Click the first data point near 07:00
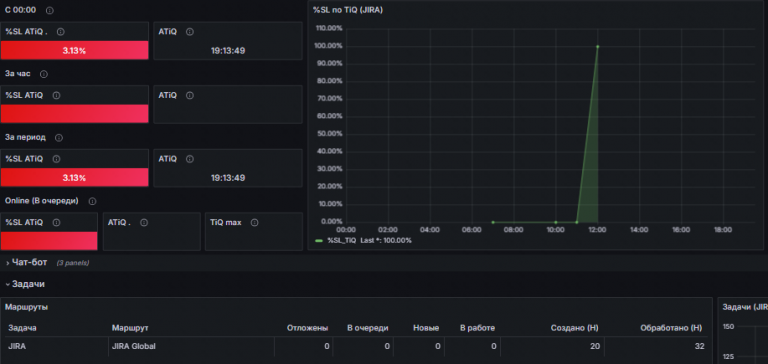 pyautogui.click(x=493, y=222)
